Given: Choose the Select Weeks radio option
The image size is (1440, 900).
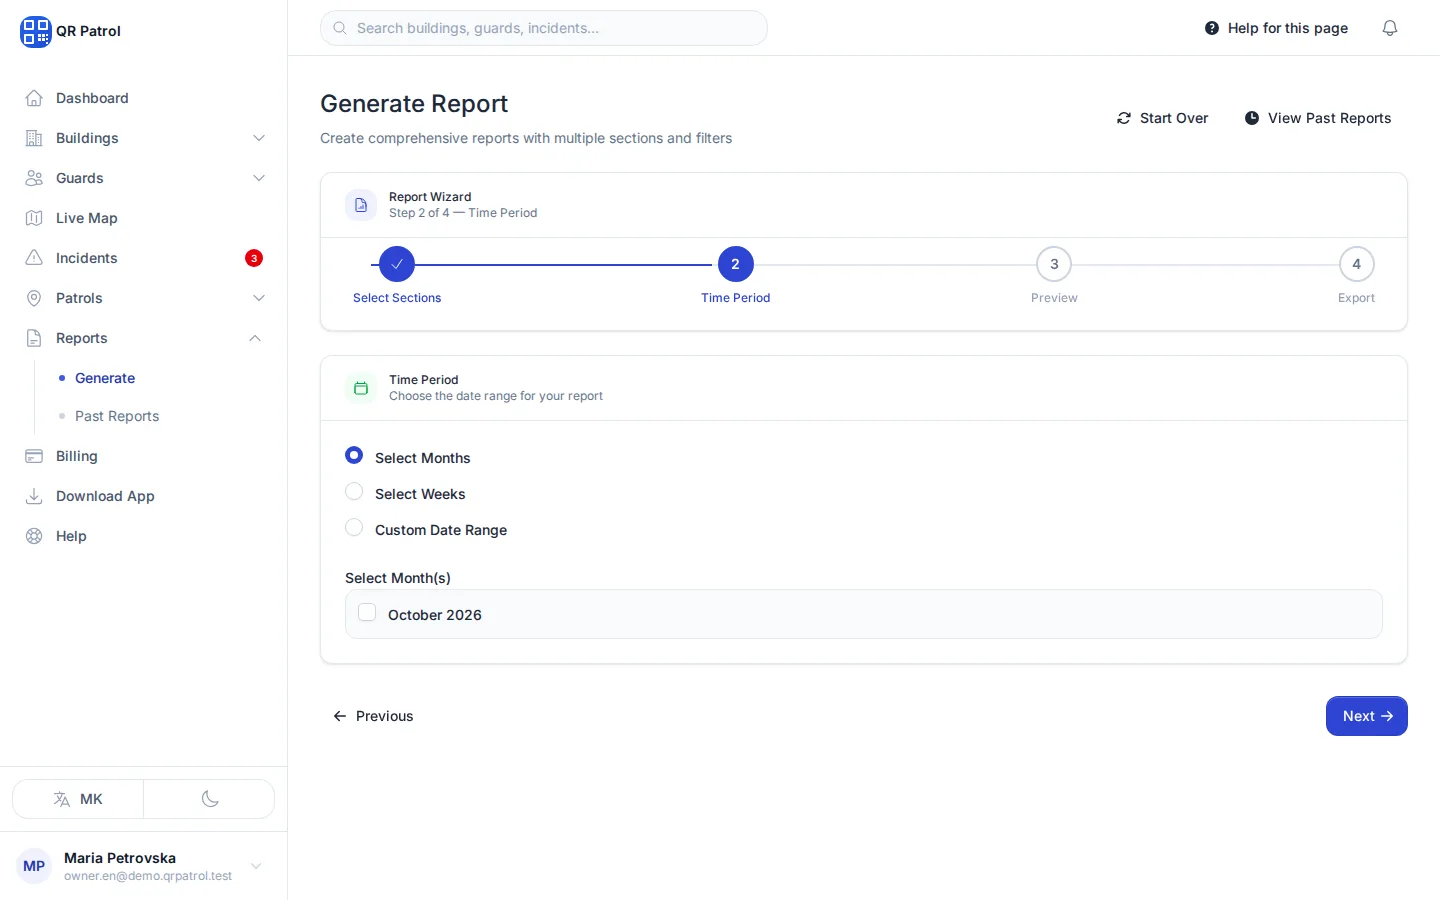Looking at the screenshot, I should [x=354, y=491].
